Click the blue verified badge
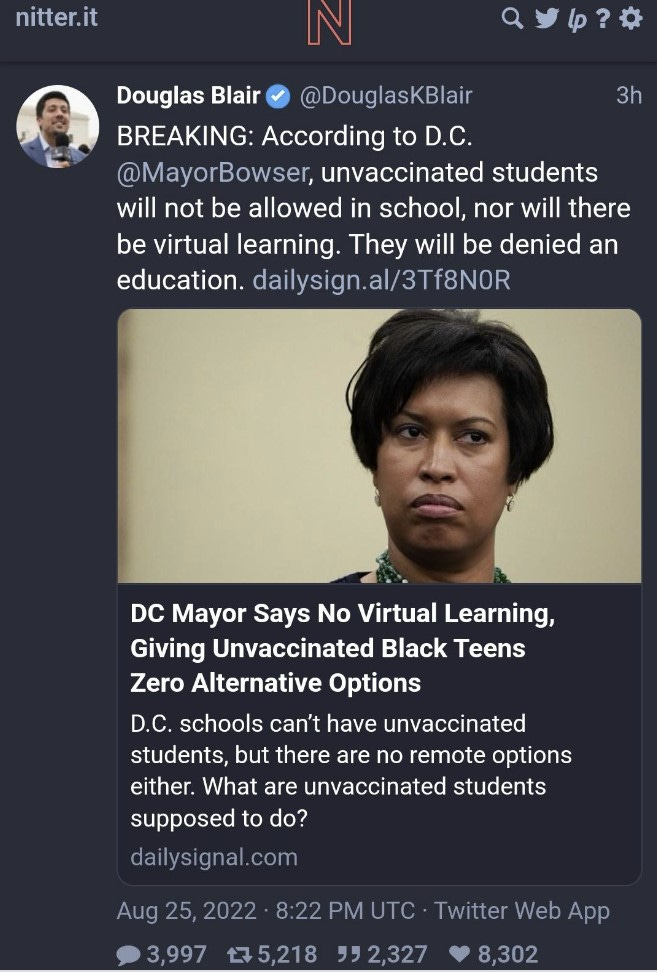The height and width of the screenshot is (972, 657). coord(278,96)
